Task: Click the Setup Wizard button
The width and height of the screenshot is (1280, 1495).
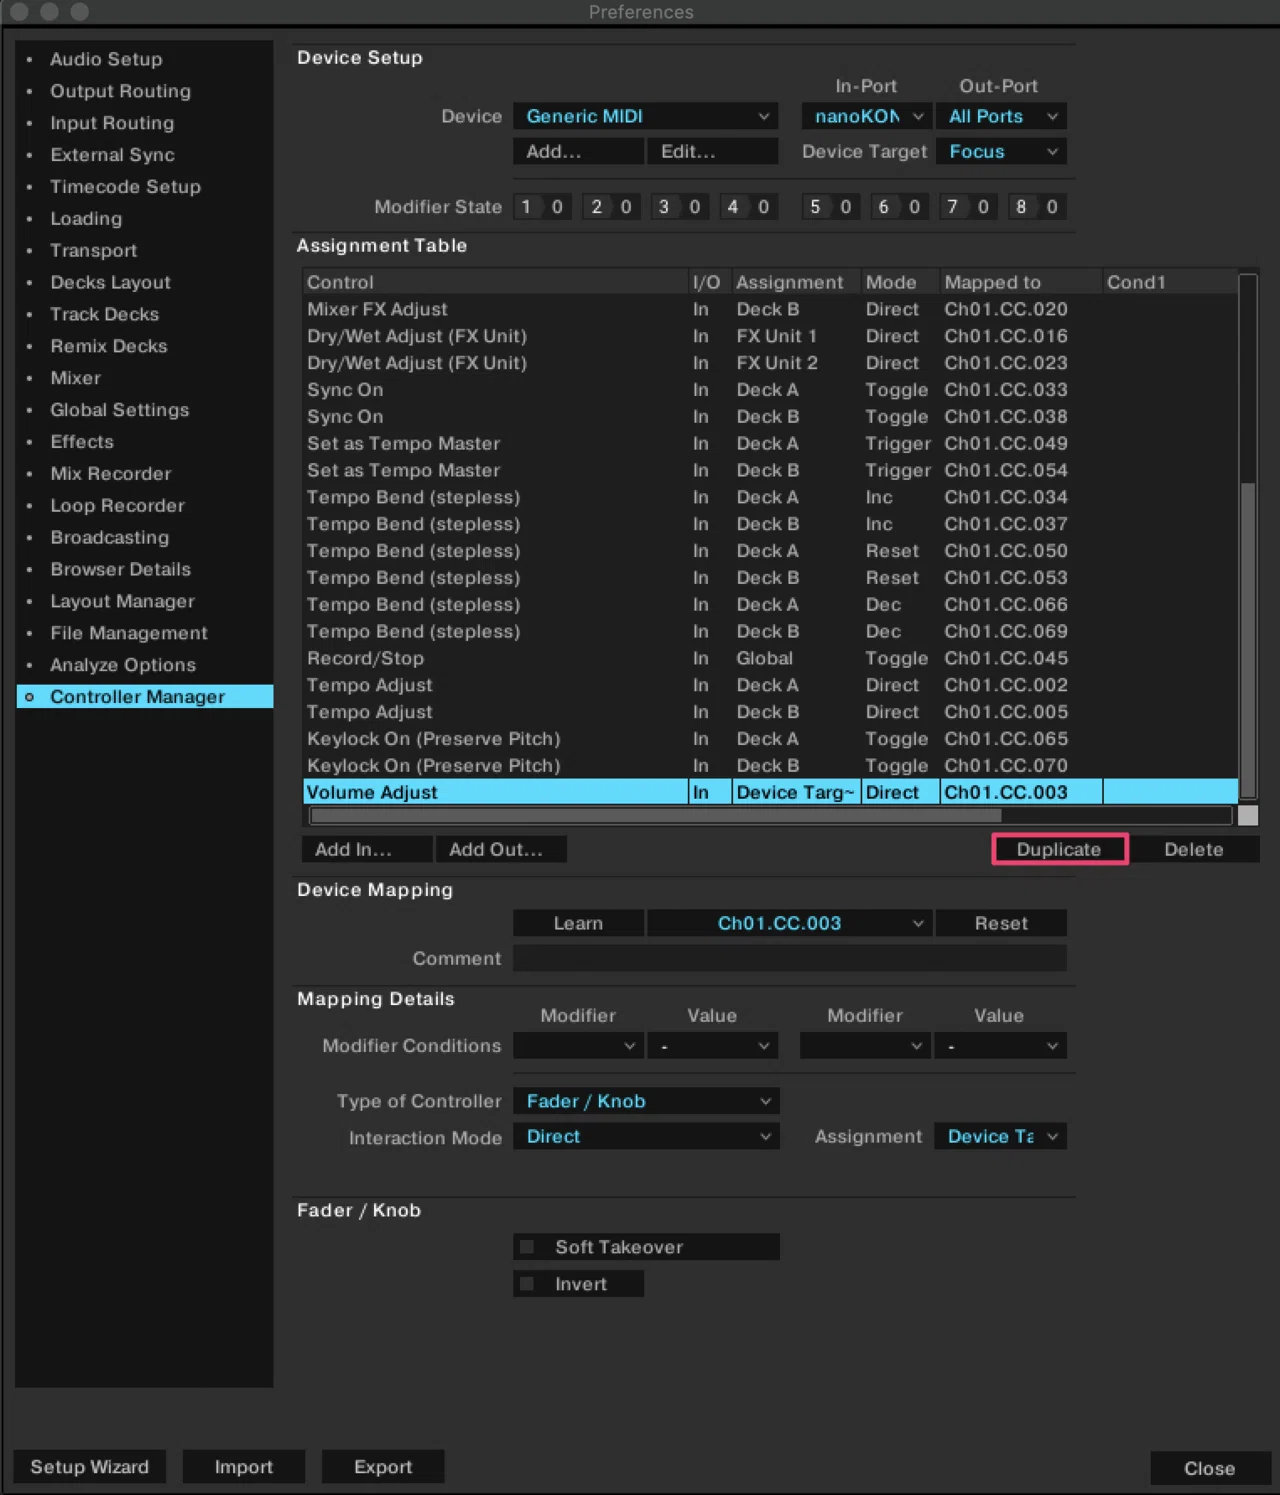Action: (x=90, y=1466)
